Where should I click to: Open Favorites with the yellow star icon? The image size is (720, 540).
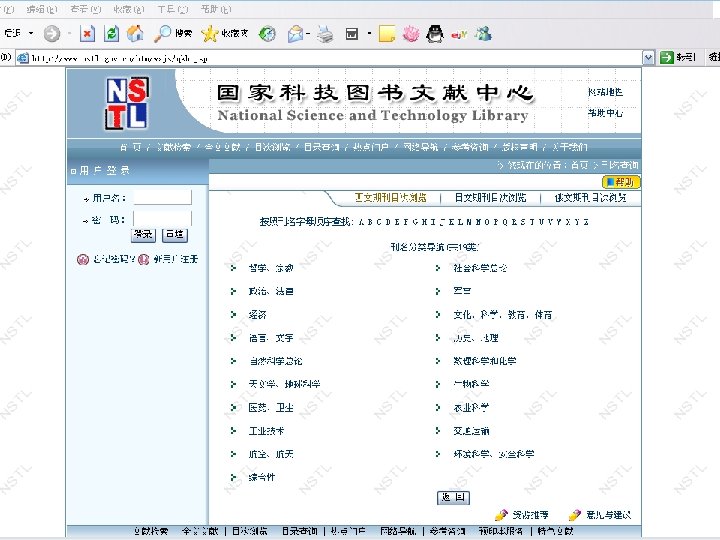click(x=209, y=34)
